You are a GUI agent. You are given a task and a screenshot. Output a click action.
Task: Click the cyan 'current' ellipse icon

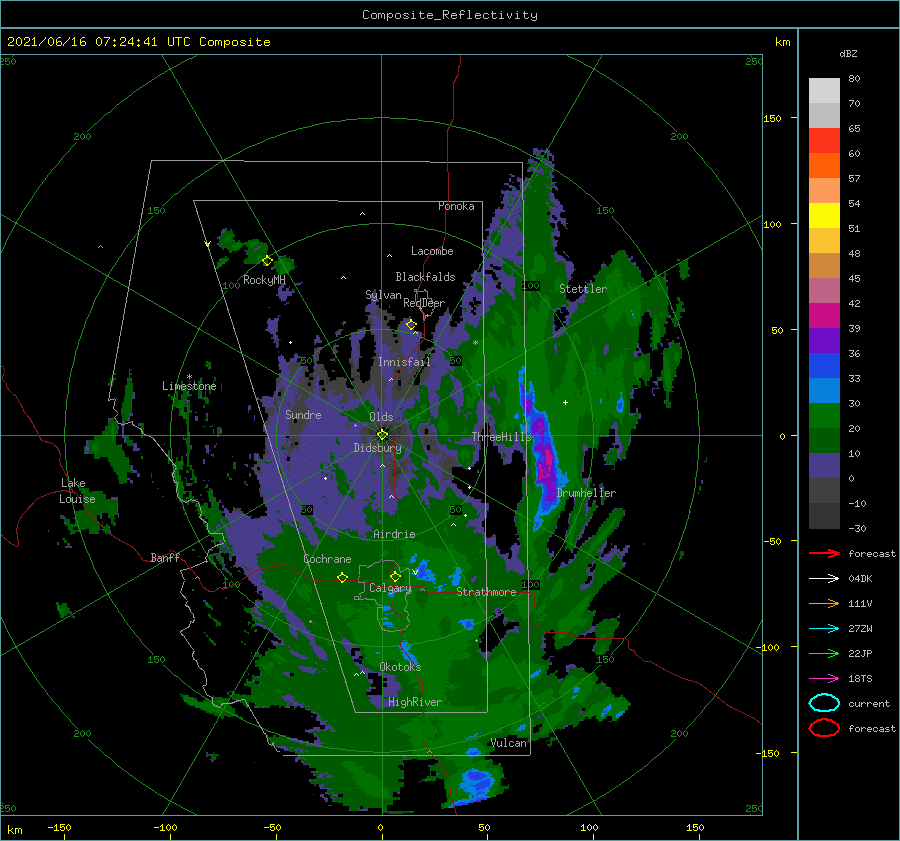tap(824, 703)
